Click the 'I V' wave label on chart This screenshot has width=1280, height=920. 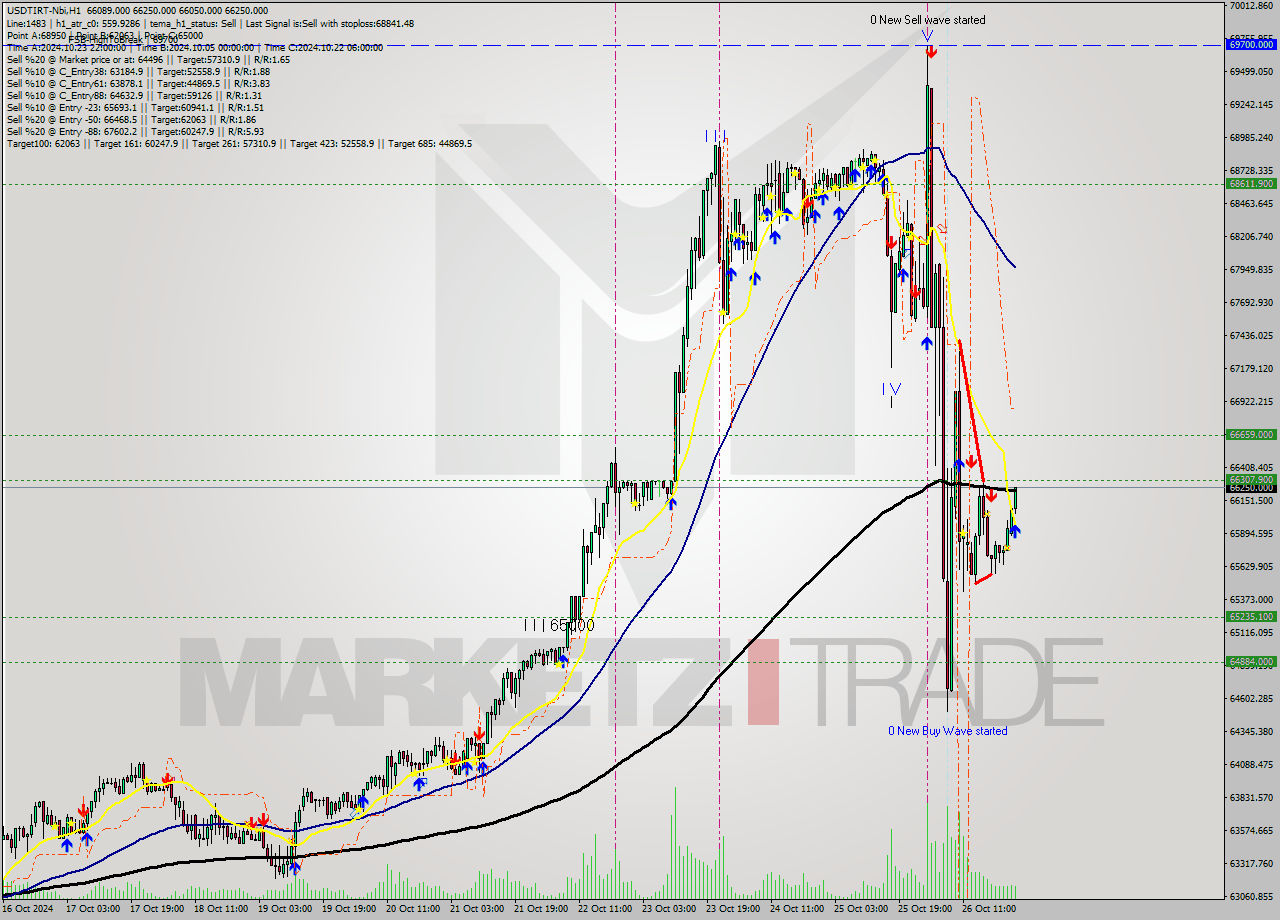coord(892,389)
